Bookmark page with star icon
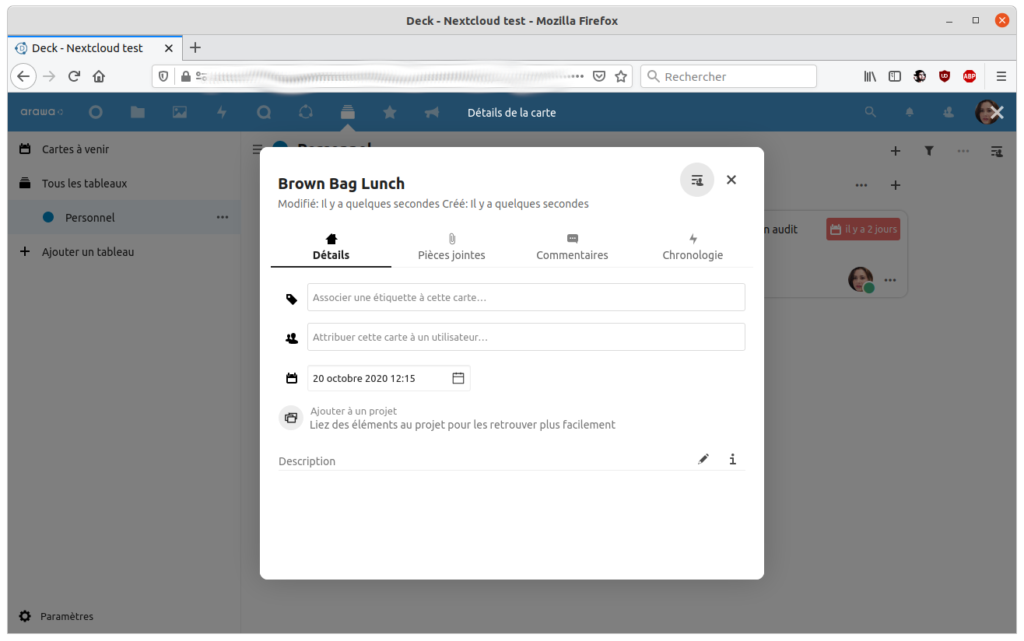Image resolution: width=1024 pixels, height=641 pixels. coord(621,76)
